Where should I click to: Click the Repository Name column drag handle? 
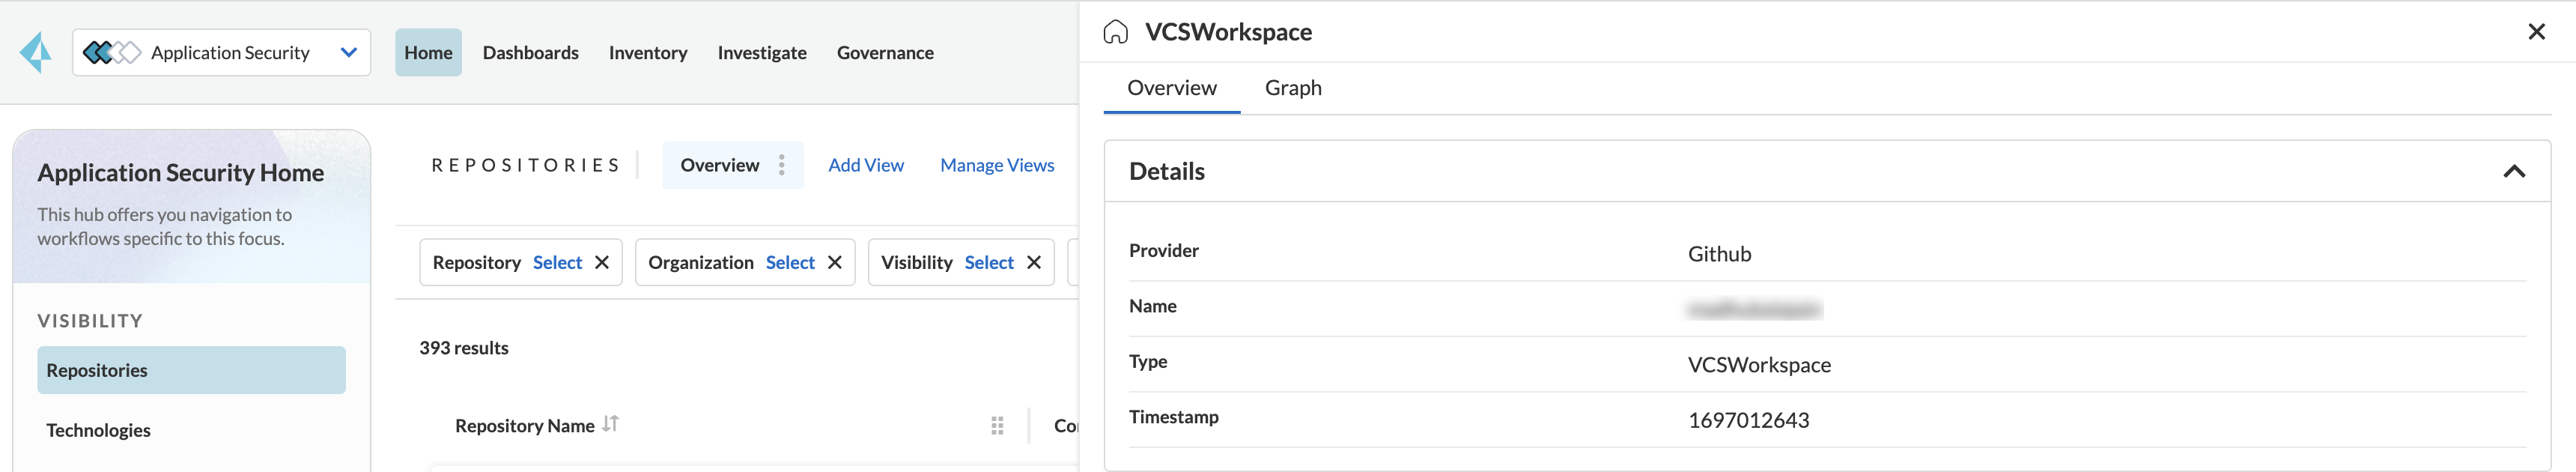click(997, 426)
